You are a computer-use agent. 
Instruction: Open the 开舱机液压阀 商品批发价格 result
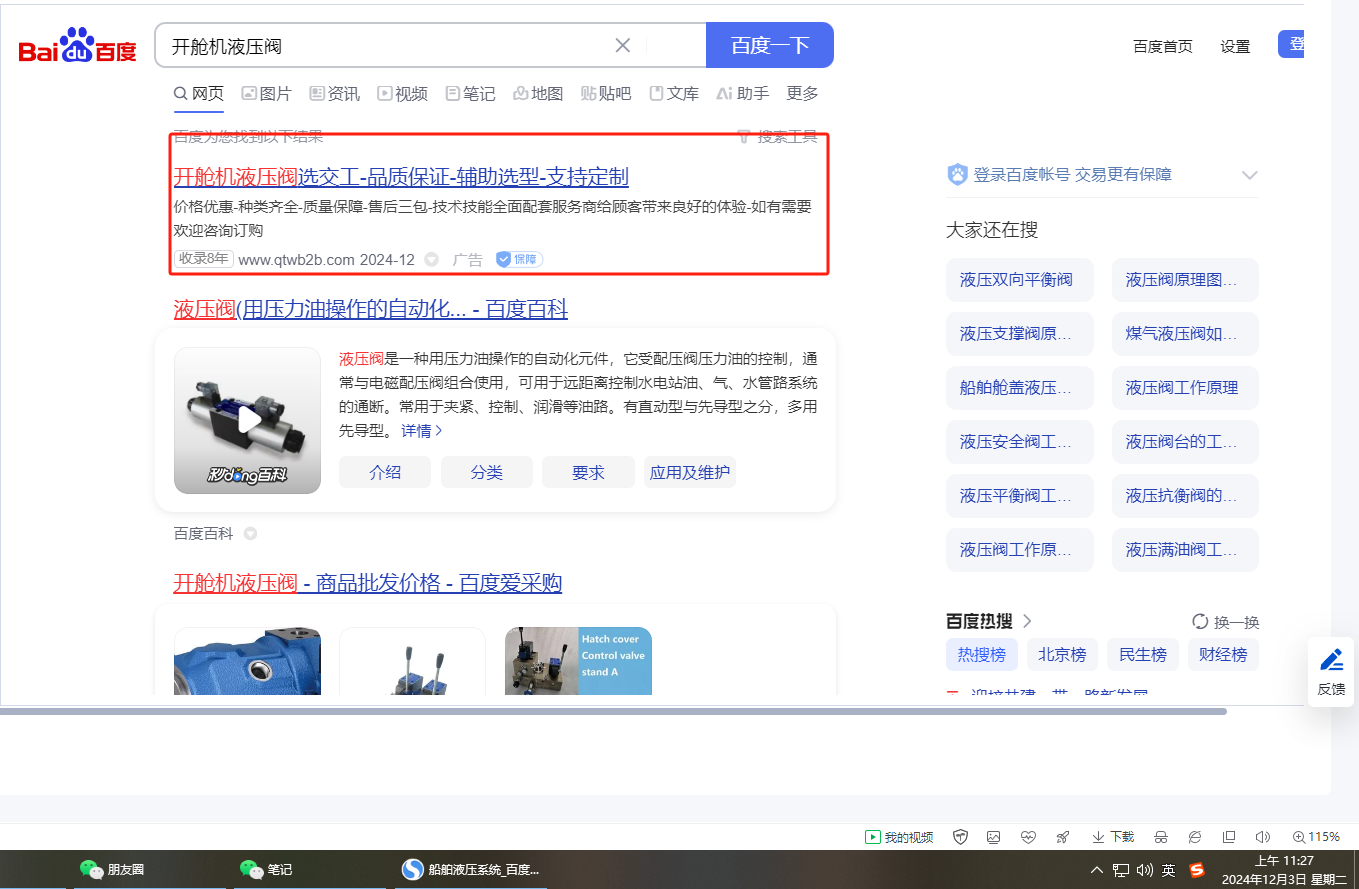click(368, 583)
